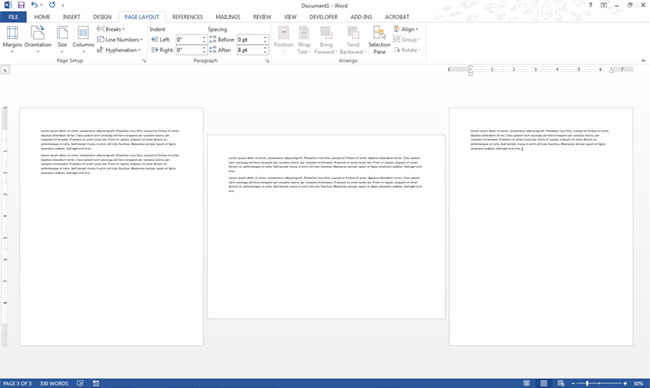Screen dimensions: 650x388
Task: Click the Indent Left input field
Action: 189,39
